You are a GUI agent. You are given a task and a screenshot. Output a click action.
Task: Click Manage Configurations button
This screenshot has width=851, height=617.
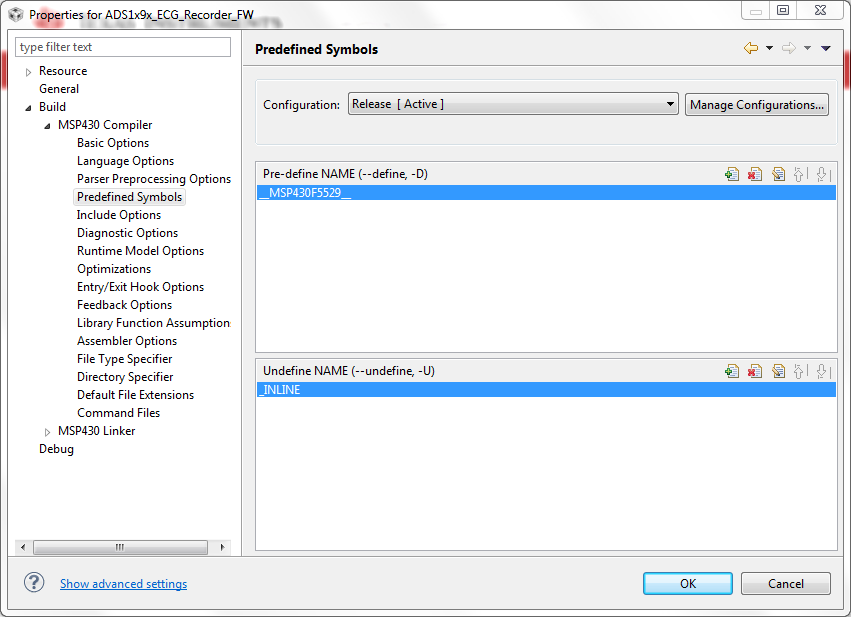tap(757, 105)
